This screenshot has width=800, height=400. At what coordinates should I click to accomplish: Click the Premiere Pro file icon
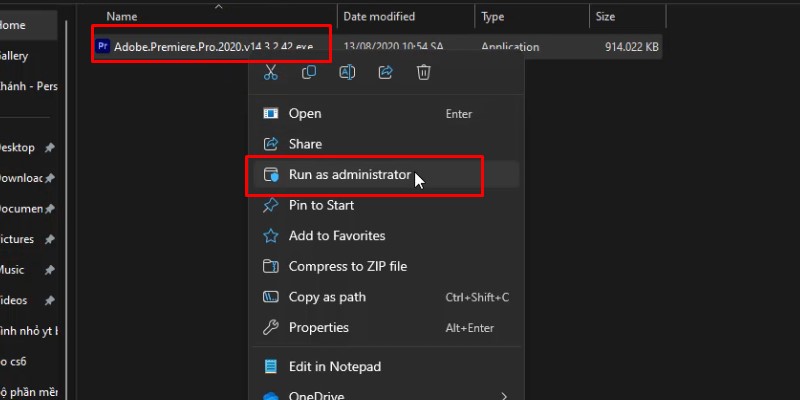(x=102, y=46)
